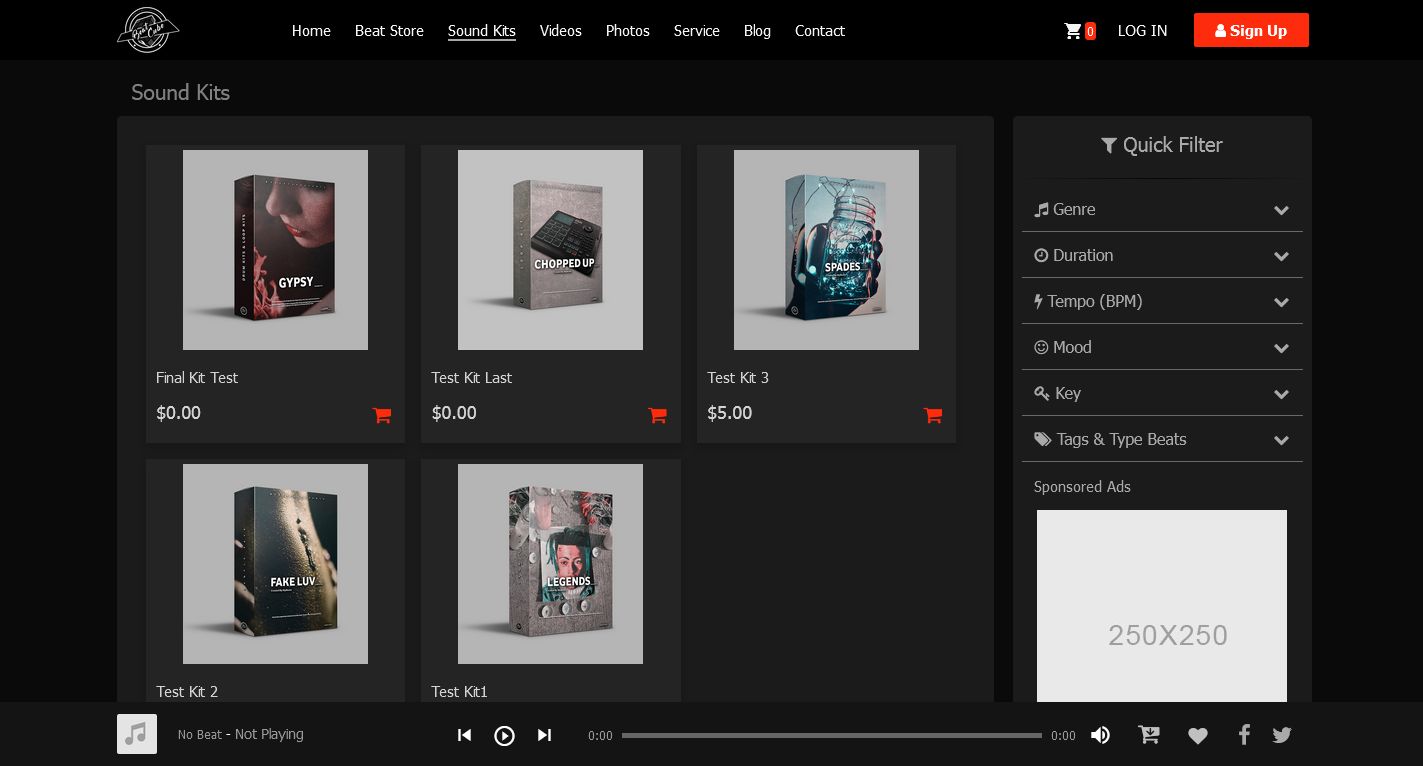Expand the Tempo (BPM) filter
1423x766 pixels.
(1162, 301)
